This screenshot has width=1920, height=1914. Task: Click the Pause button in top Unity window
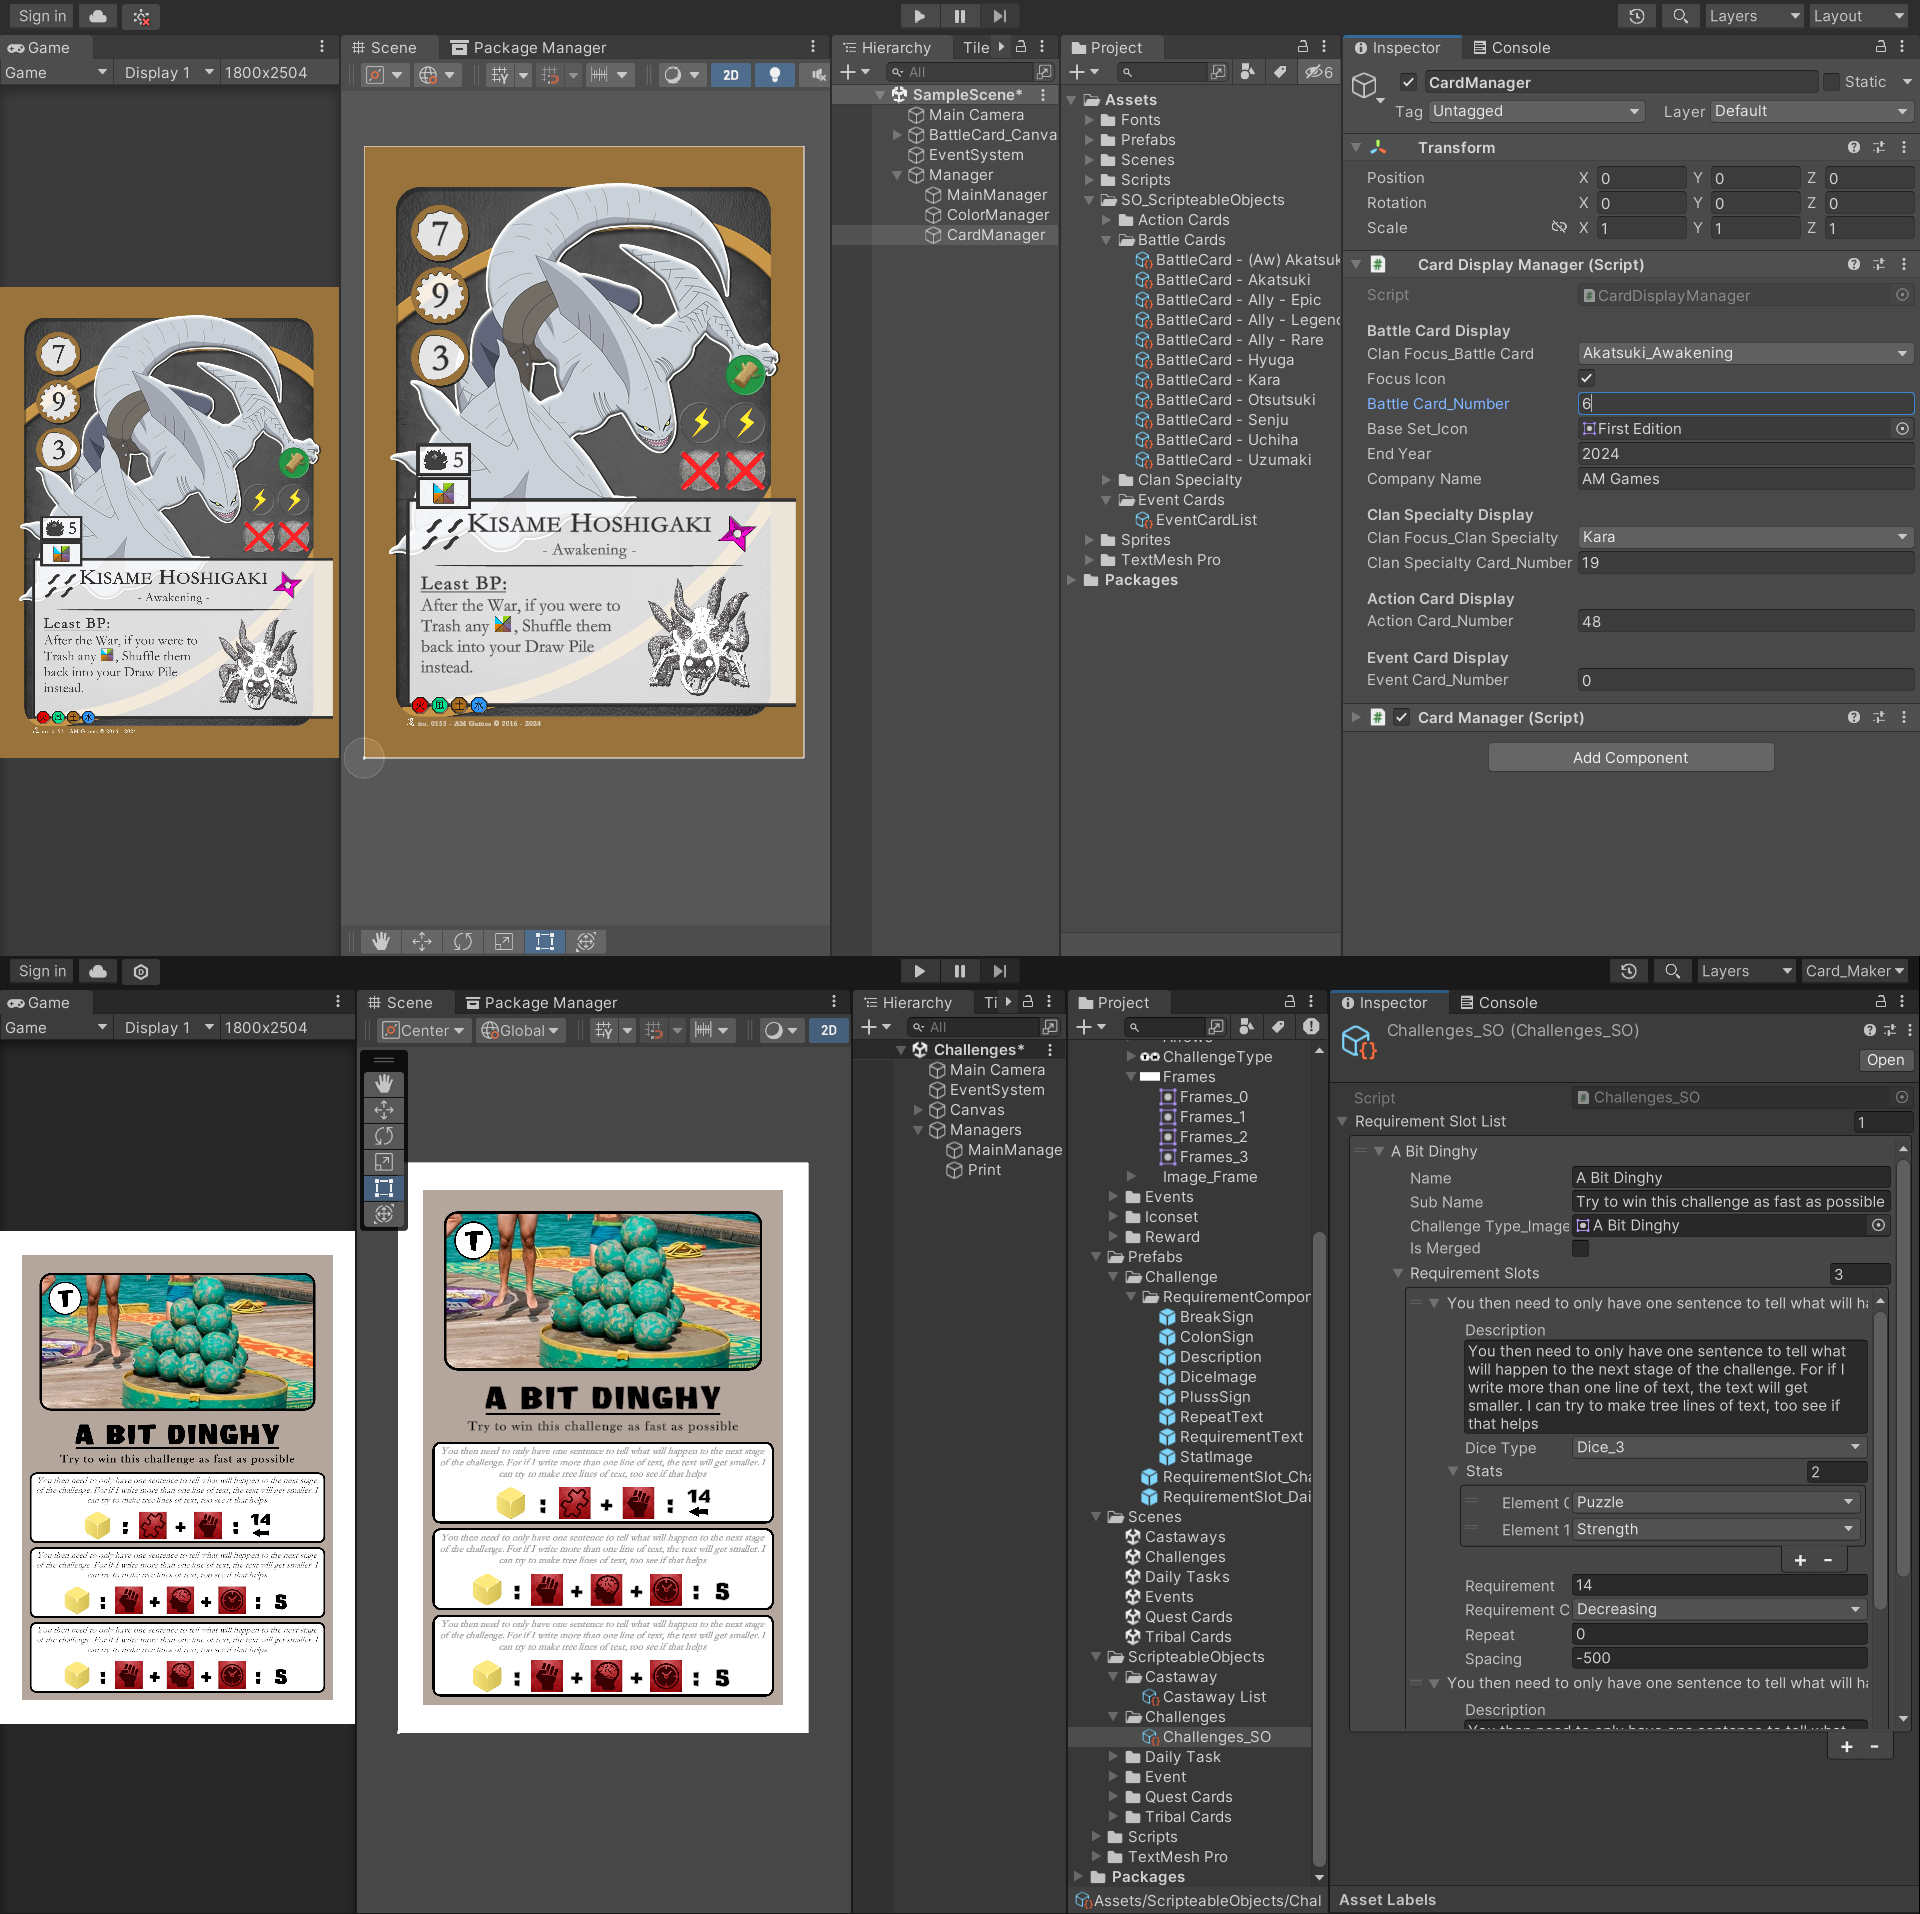pos(960,16)
